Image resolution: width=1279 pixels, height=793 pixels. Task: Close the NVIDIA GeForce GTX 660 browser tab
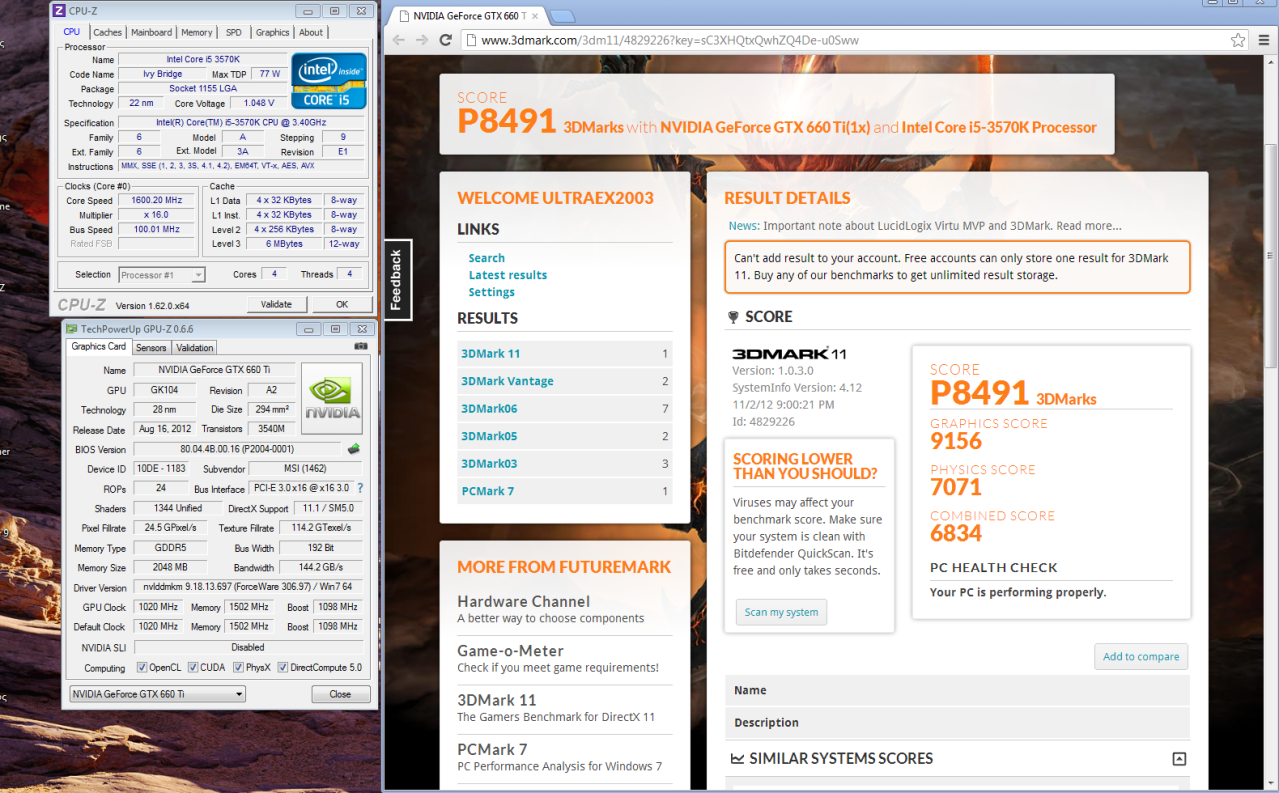click(537, 16)
